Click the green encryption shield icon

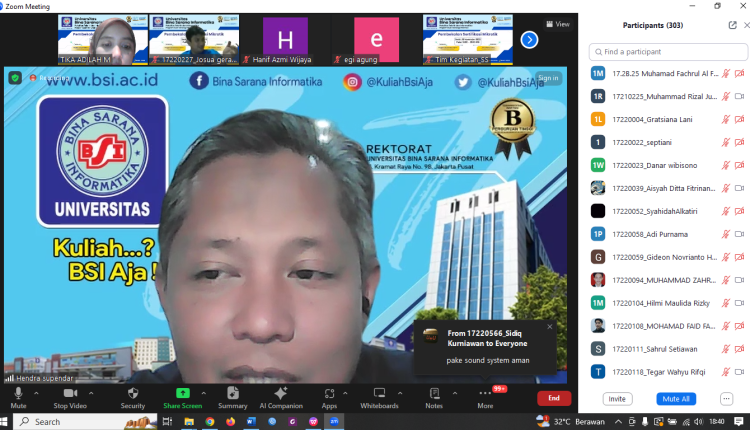(x=15, y=78)
